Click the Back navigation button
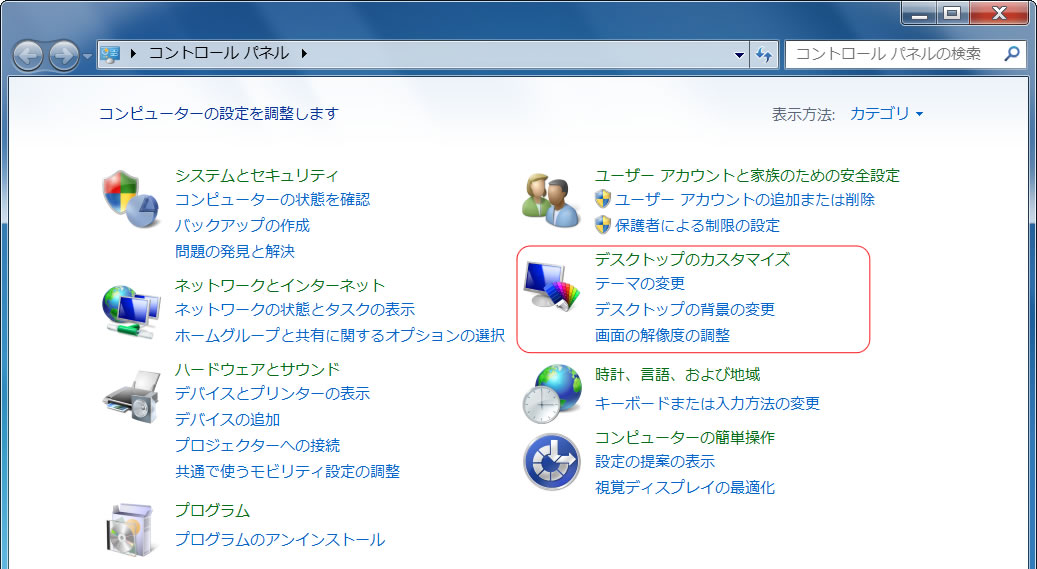The width and height of the screenshot is (1037, 569). [x=28, y=54]
